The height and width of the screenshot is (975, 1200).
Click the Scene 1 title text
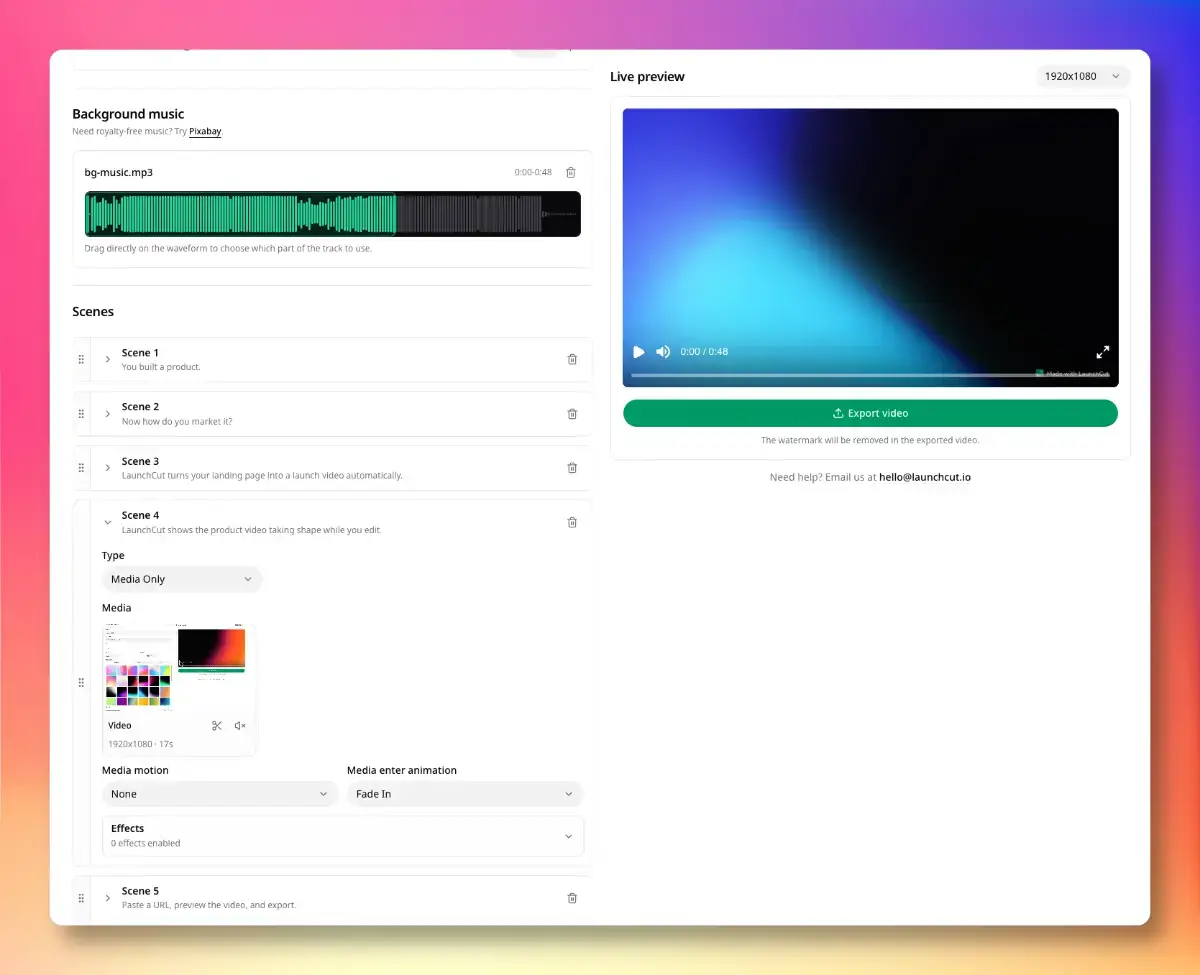click(x=140, y=353)
